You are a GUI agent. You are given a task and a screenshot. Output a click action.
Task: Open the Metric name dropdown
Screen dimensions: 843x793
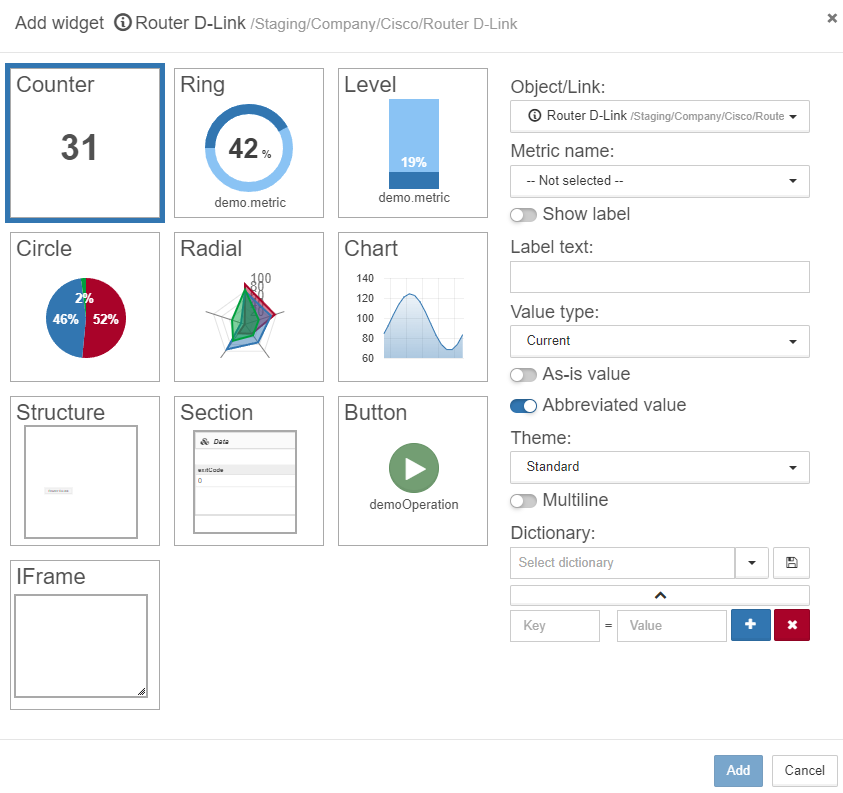coord(660,181)
